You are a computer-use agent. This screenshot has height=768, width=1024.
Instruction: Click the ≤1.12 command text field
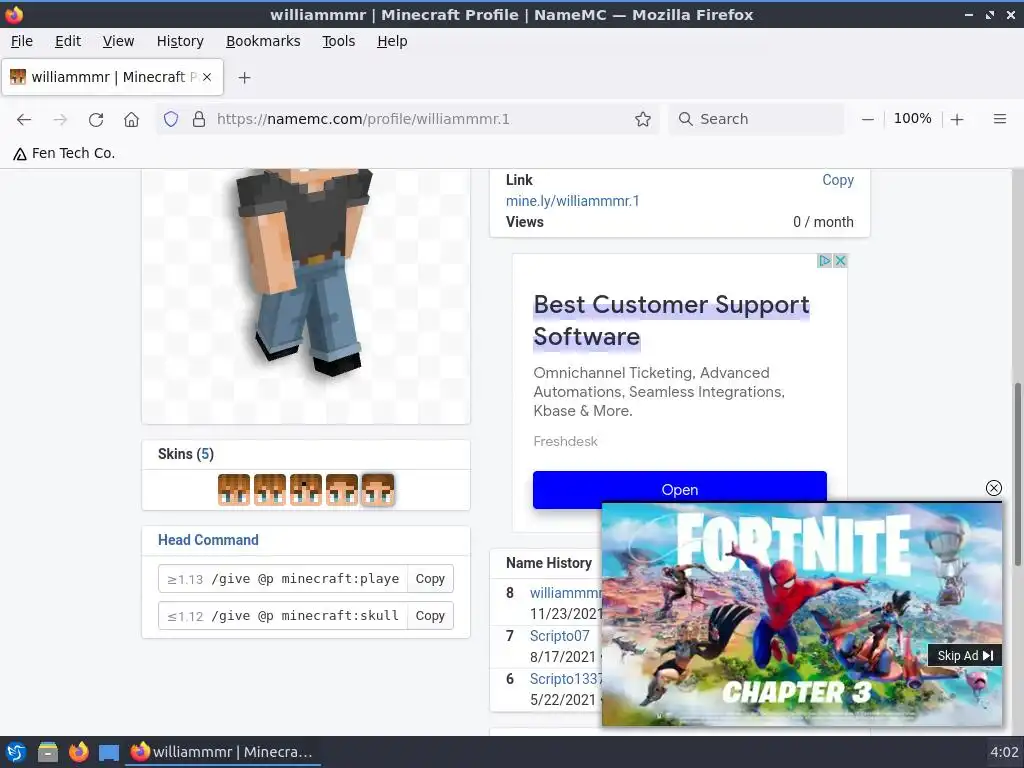point(304,616)
